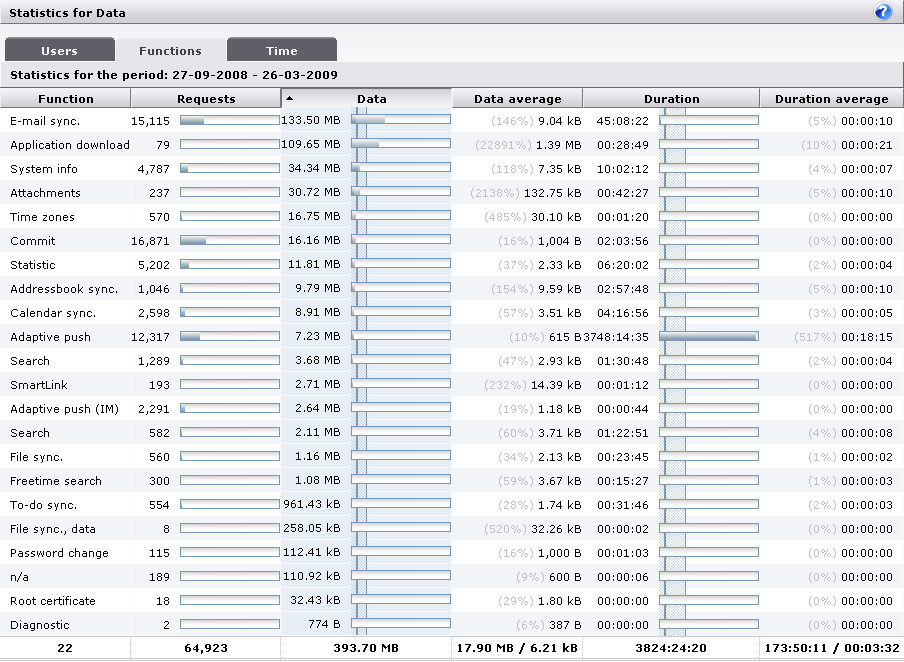Click the E-mail sync. requests bar
The height and width of the screenshot is (662, 904).
(229, 121)
